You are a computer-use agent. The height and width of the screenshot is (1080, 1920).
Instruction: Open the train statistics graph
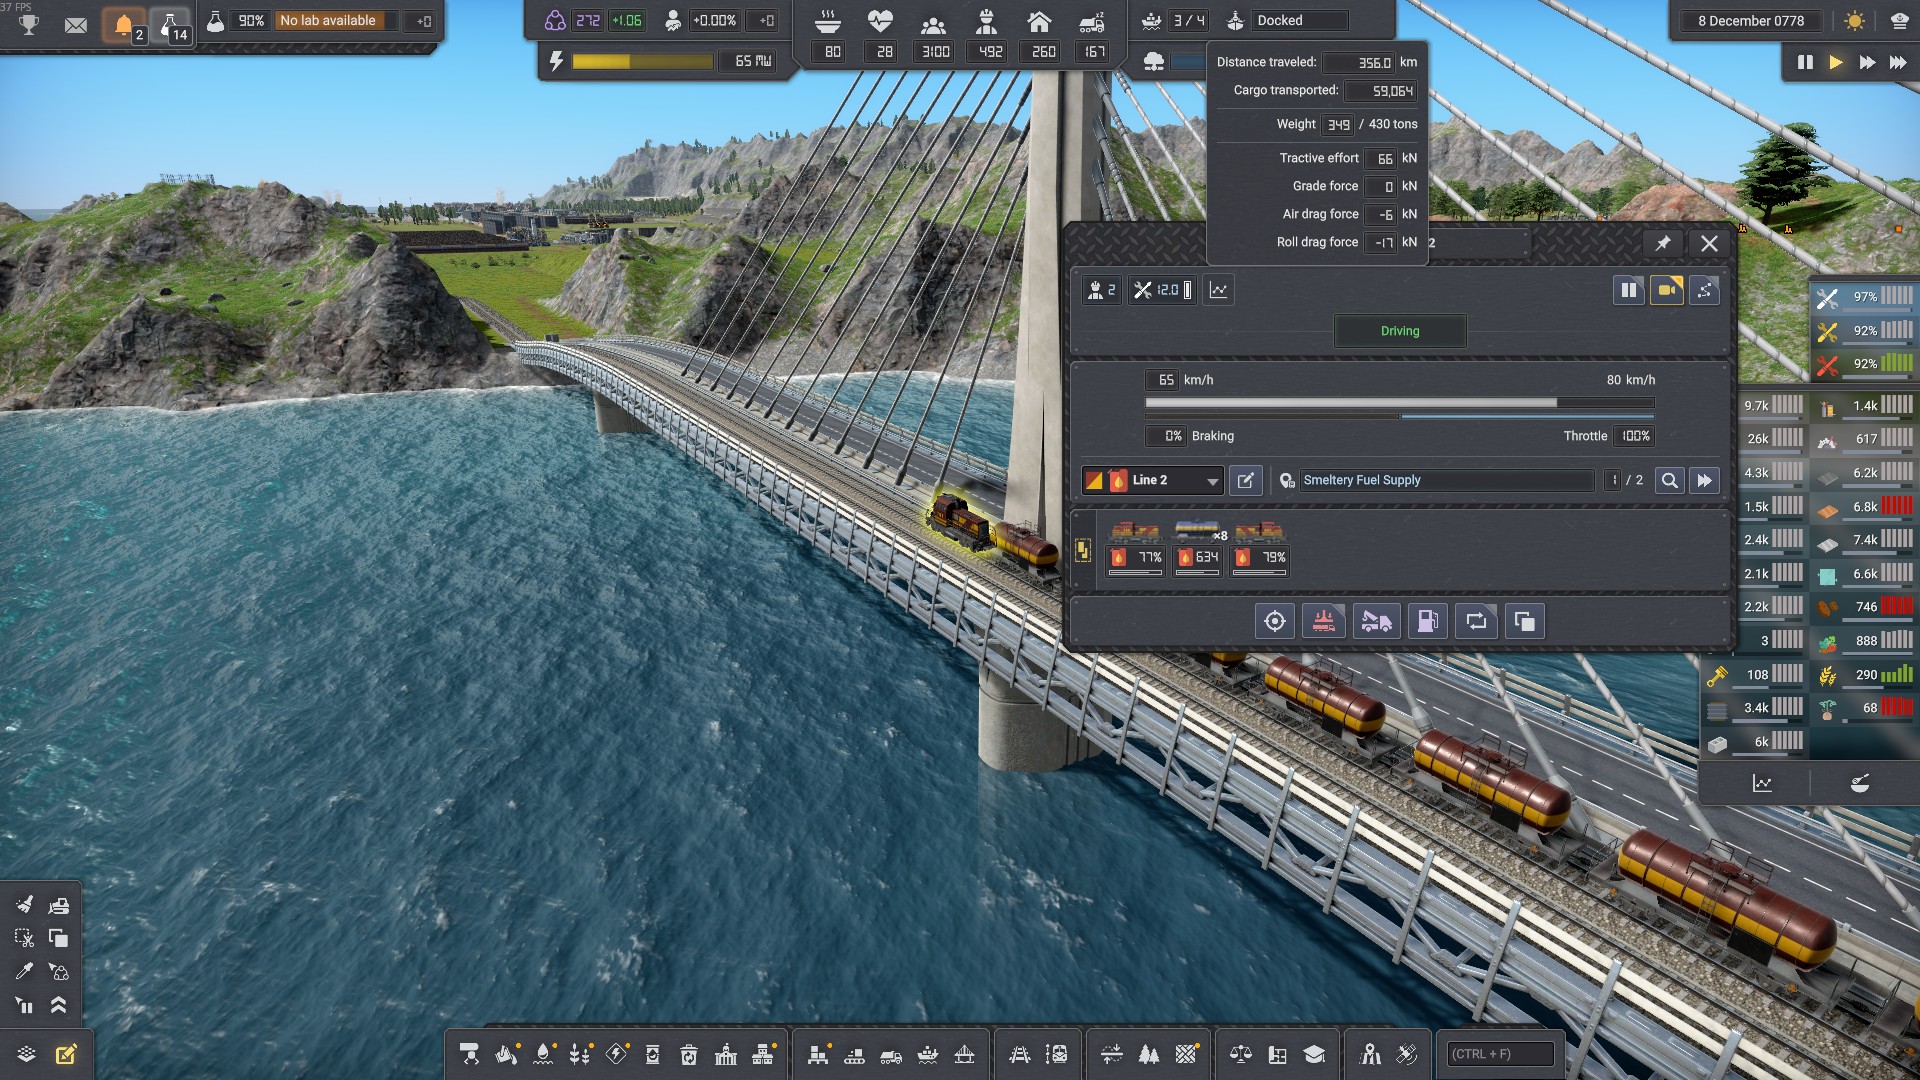[1218, 290]
